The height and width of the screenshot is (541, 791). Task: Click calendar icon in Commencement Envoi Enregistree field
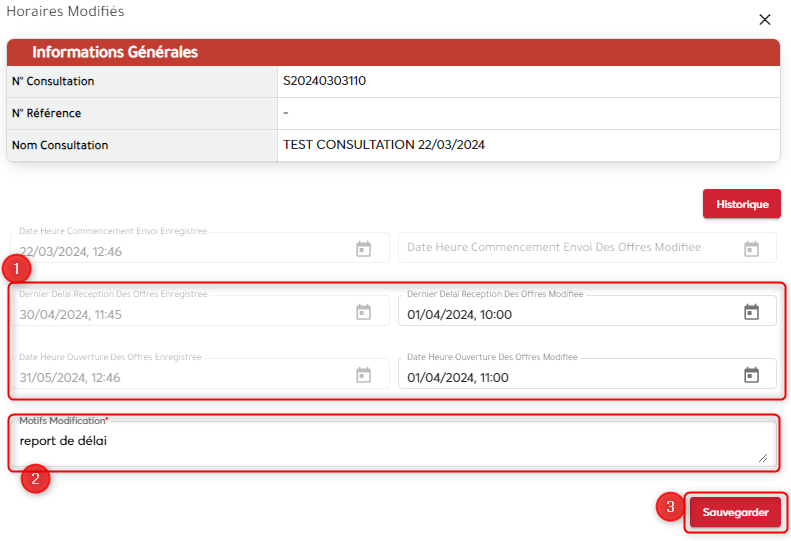coord(364,249)
